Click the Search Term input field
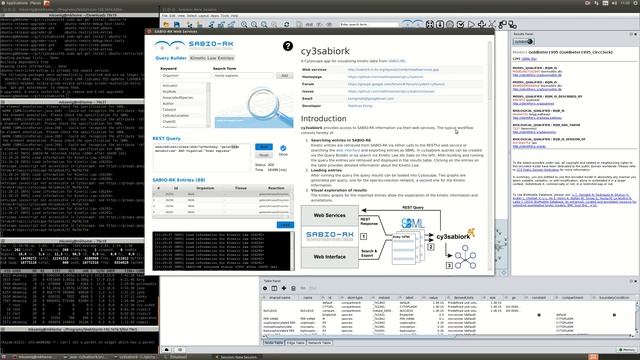640x360 pixels. [243, 76]
